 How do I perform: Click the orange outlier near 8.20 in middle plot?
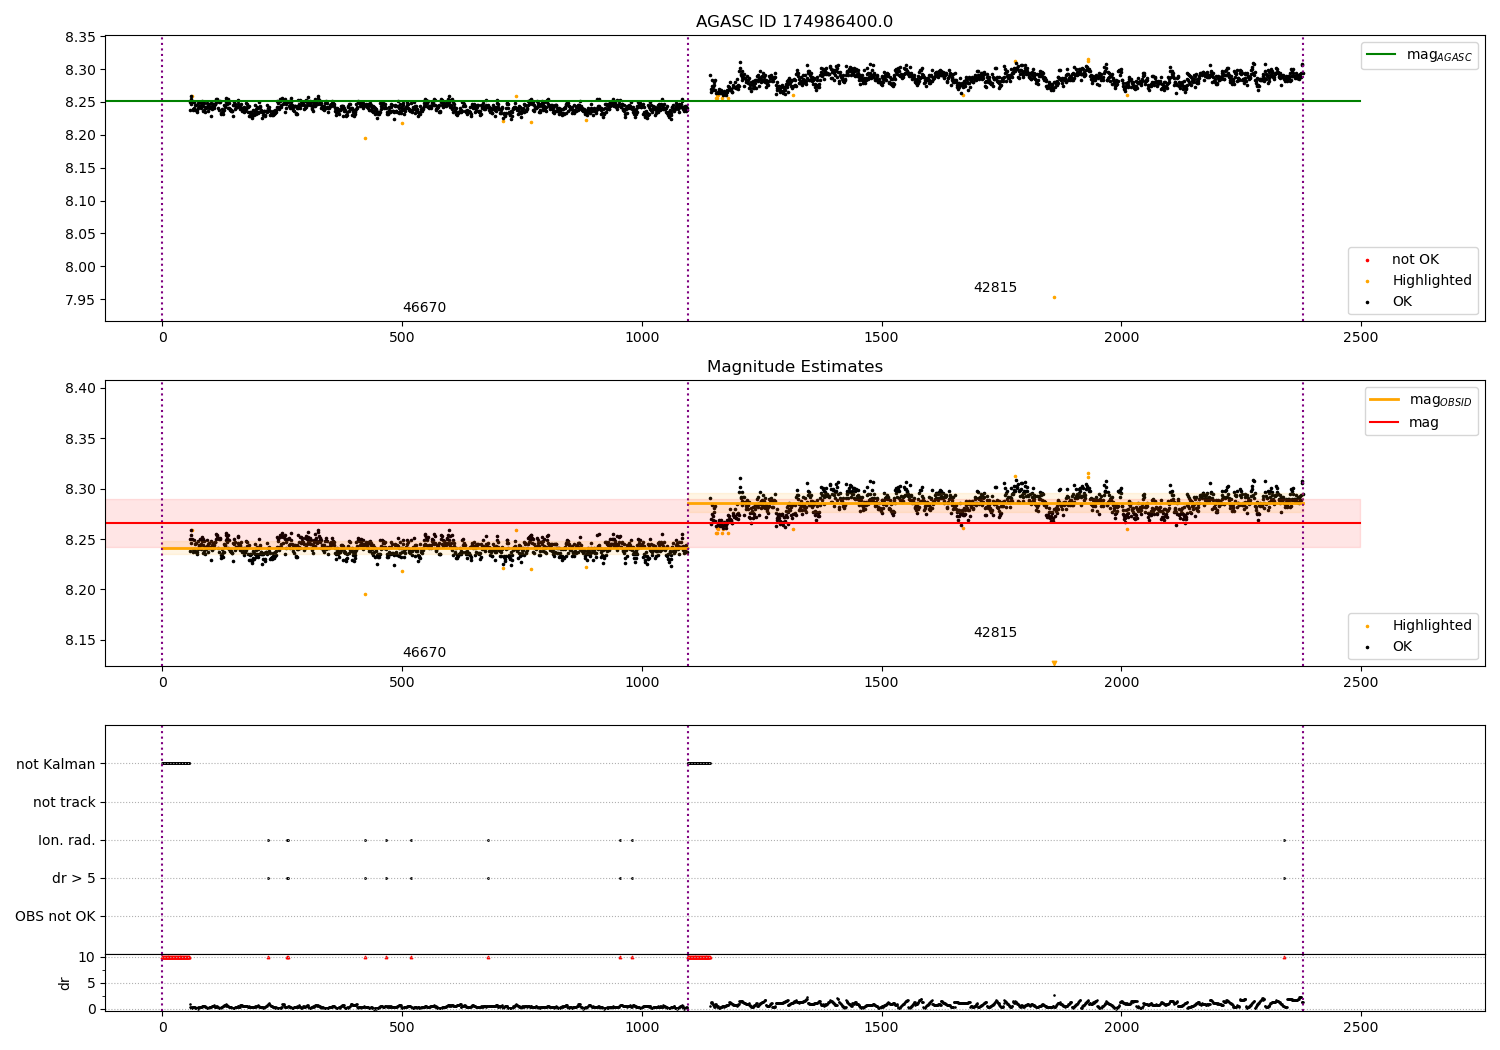pyautogui.click(x=365, y=594)
